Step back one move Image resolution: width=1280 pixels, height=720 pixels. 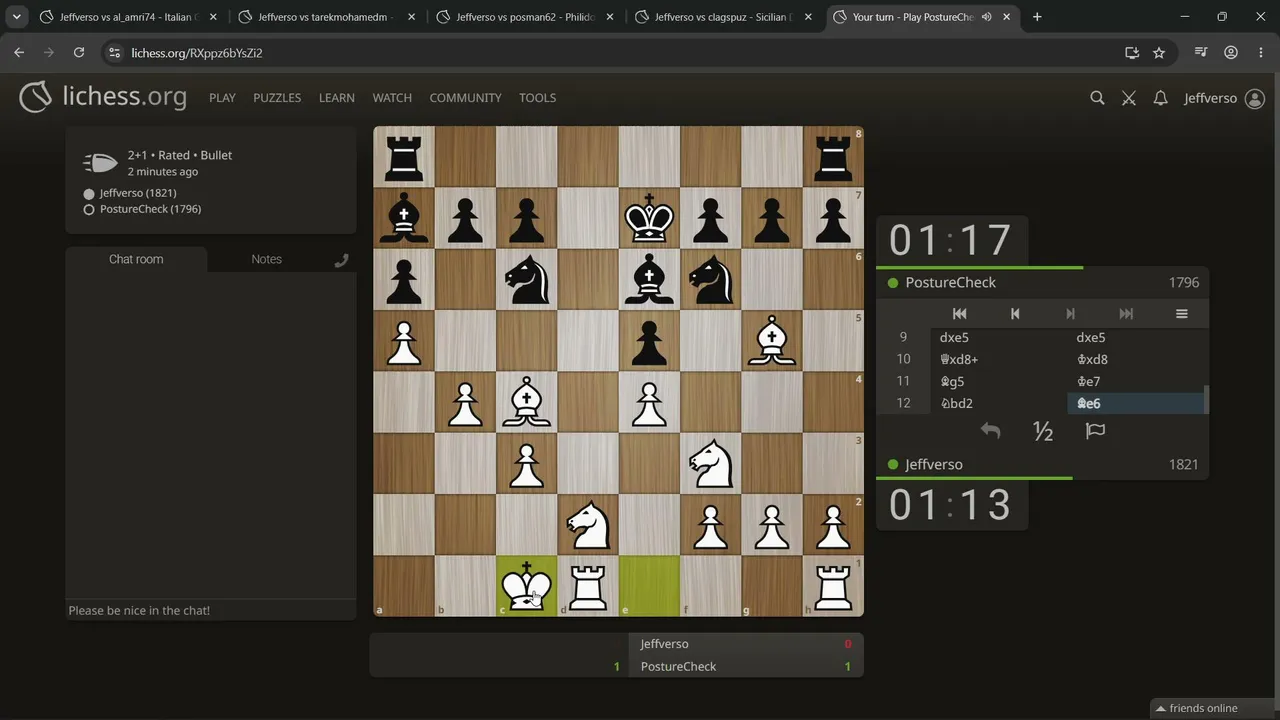1015,314
